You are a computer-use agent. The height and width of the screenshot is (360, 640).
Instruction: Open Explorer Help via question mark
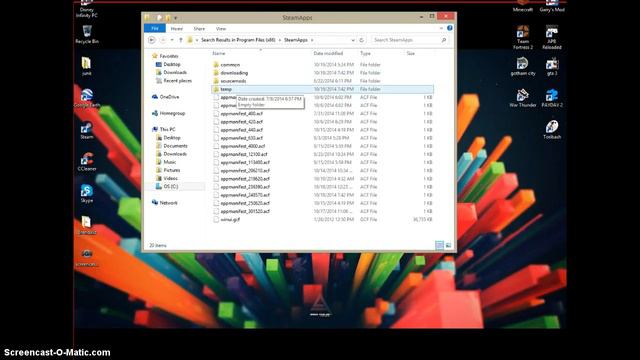[x=449, y=28]
